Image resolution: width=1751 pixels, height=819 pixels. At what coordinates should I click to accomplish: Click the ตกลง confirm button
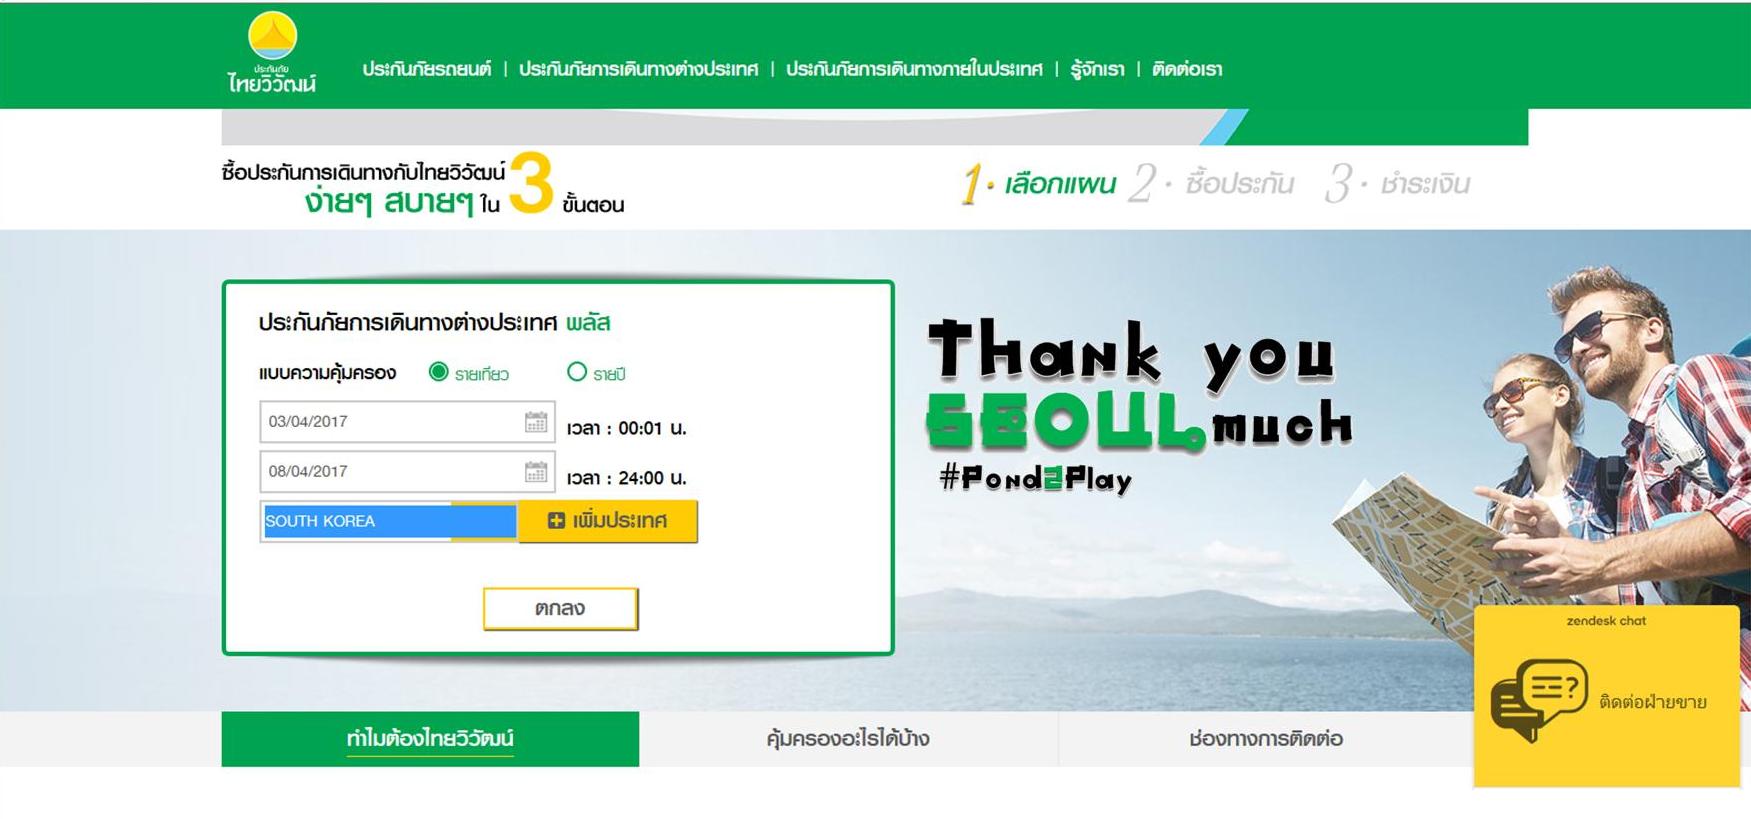[560, 608]
